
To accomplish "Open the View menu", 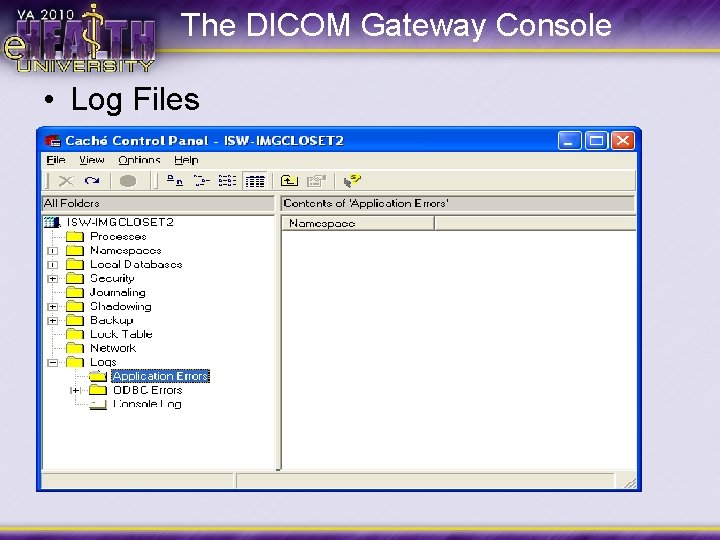I will coord(91,160).
